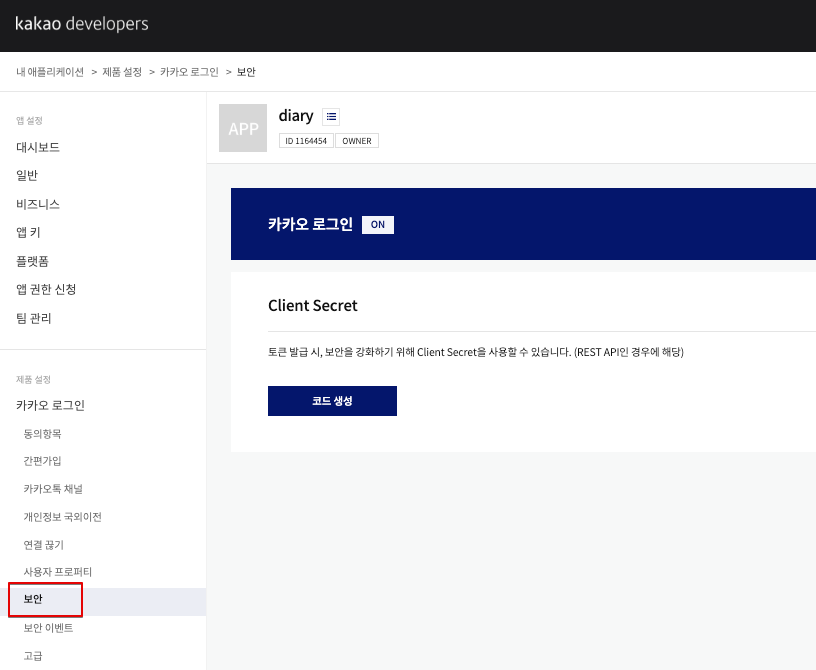Click the 코드 생성 button
The height and width of the screenshot is (670, 816).
click(333, 401)
